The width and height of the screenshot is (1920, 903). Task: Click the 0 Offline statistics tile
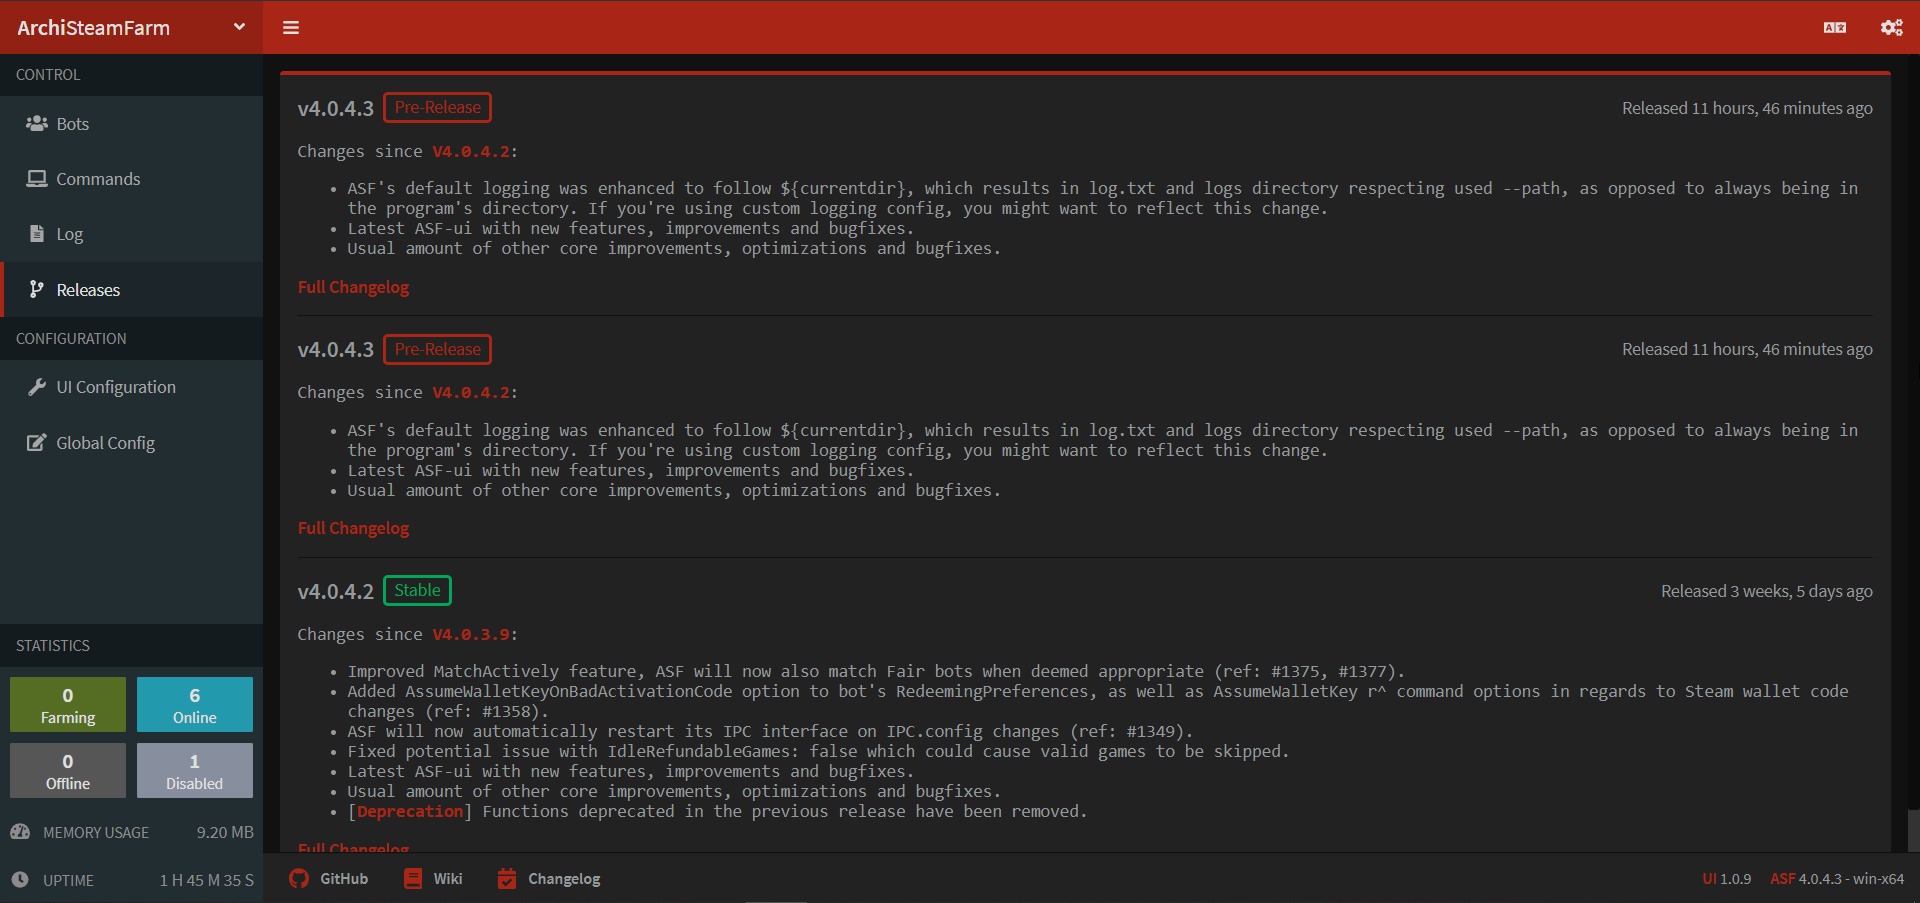point(68,770)
